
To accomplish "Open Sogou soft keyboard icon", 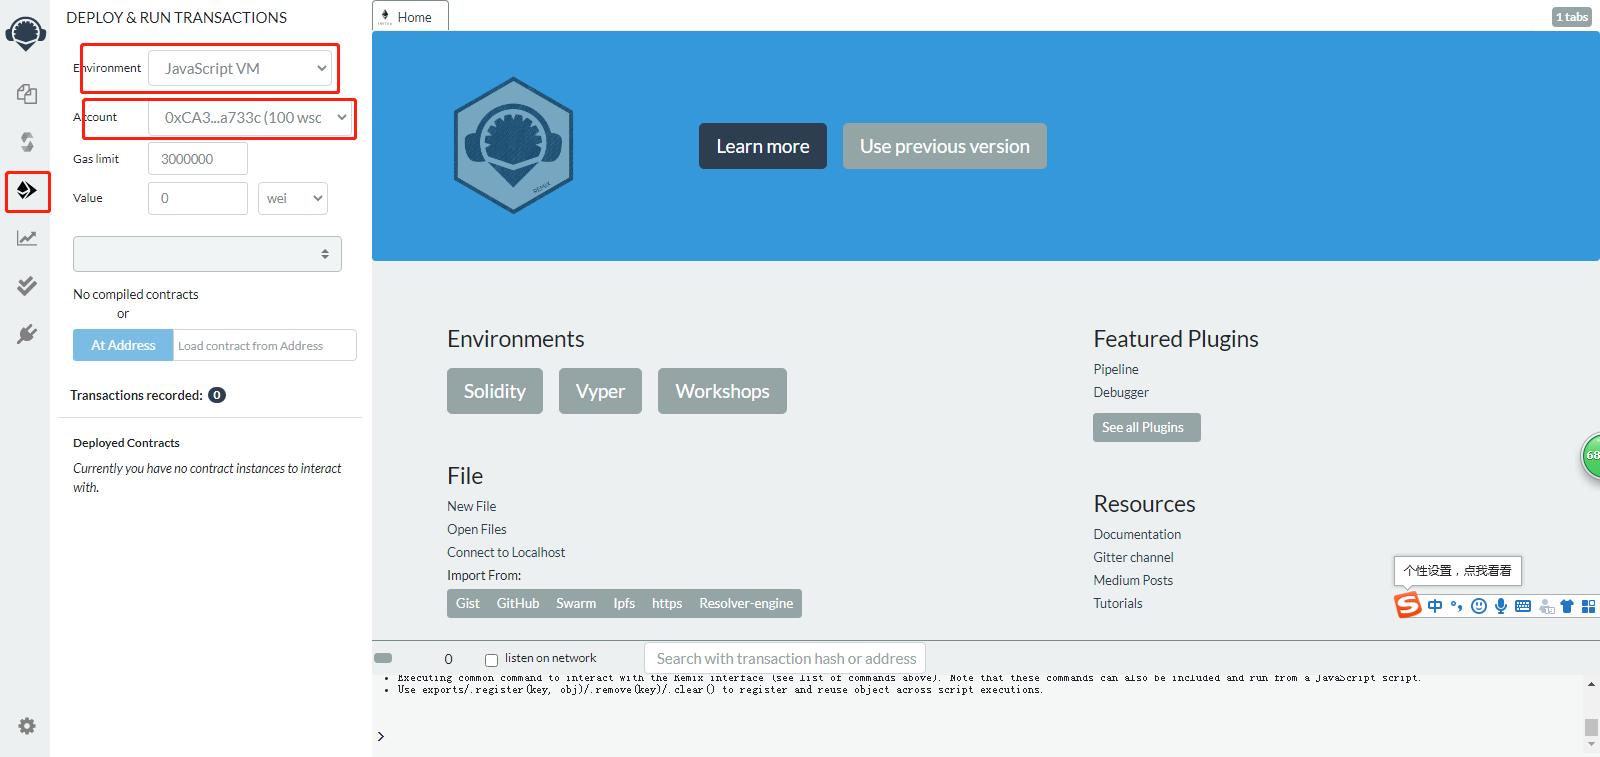I will (1523, 606).
